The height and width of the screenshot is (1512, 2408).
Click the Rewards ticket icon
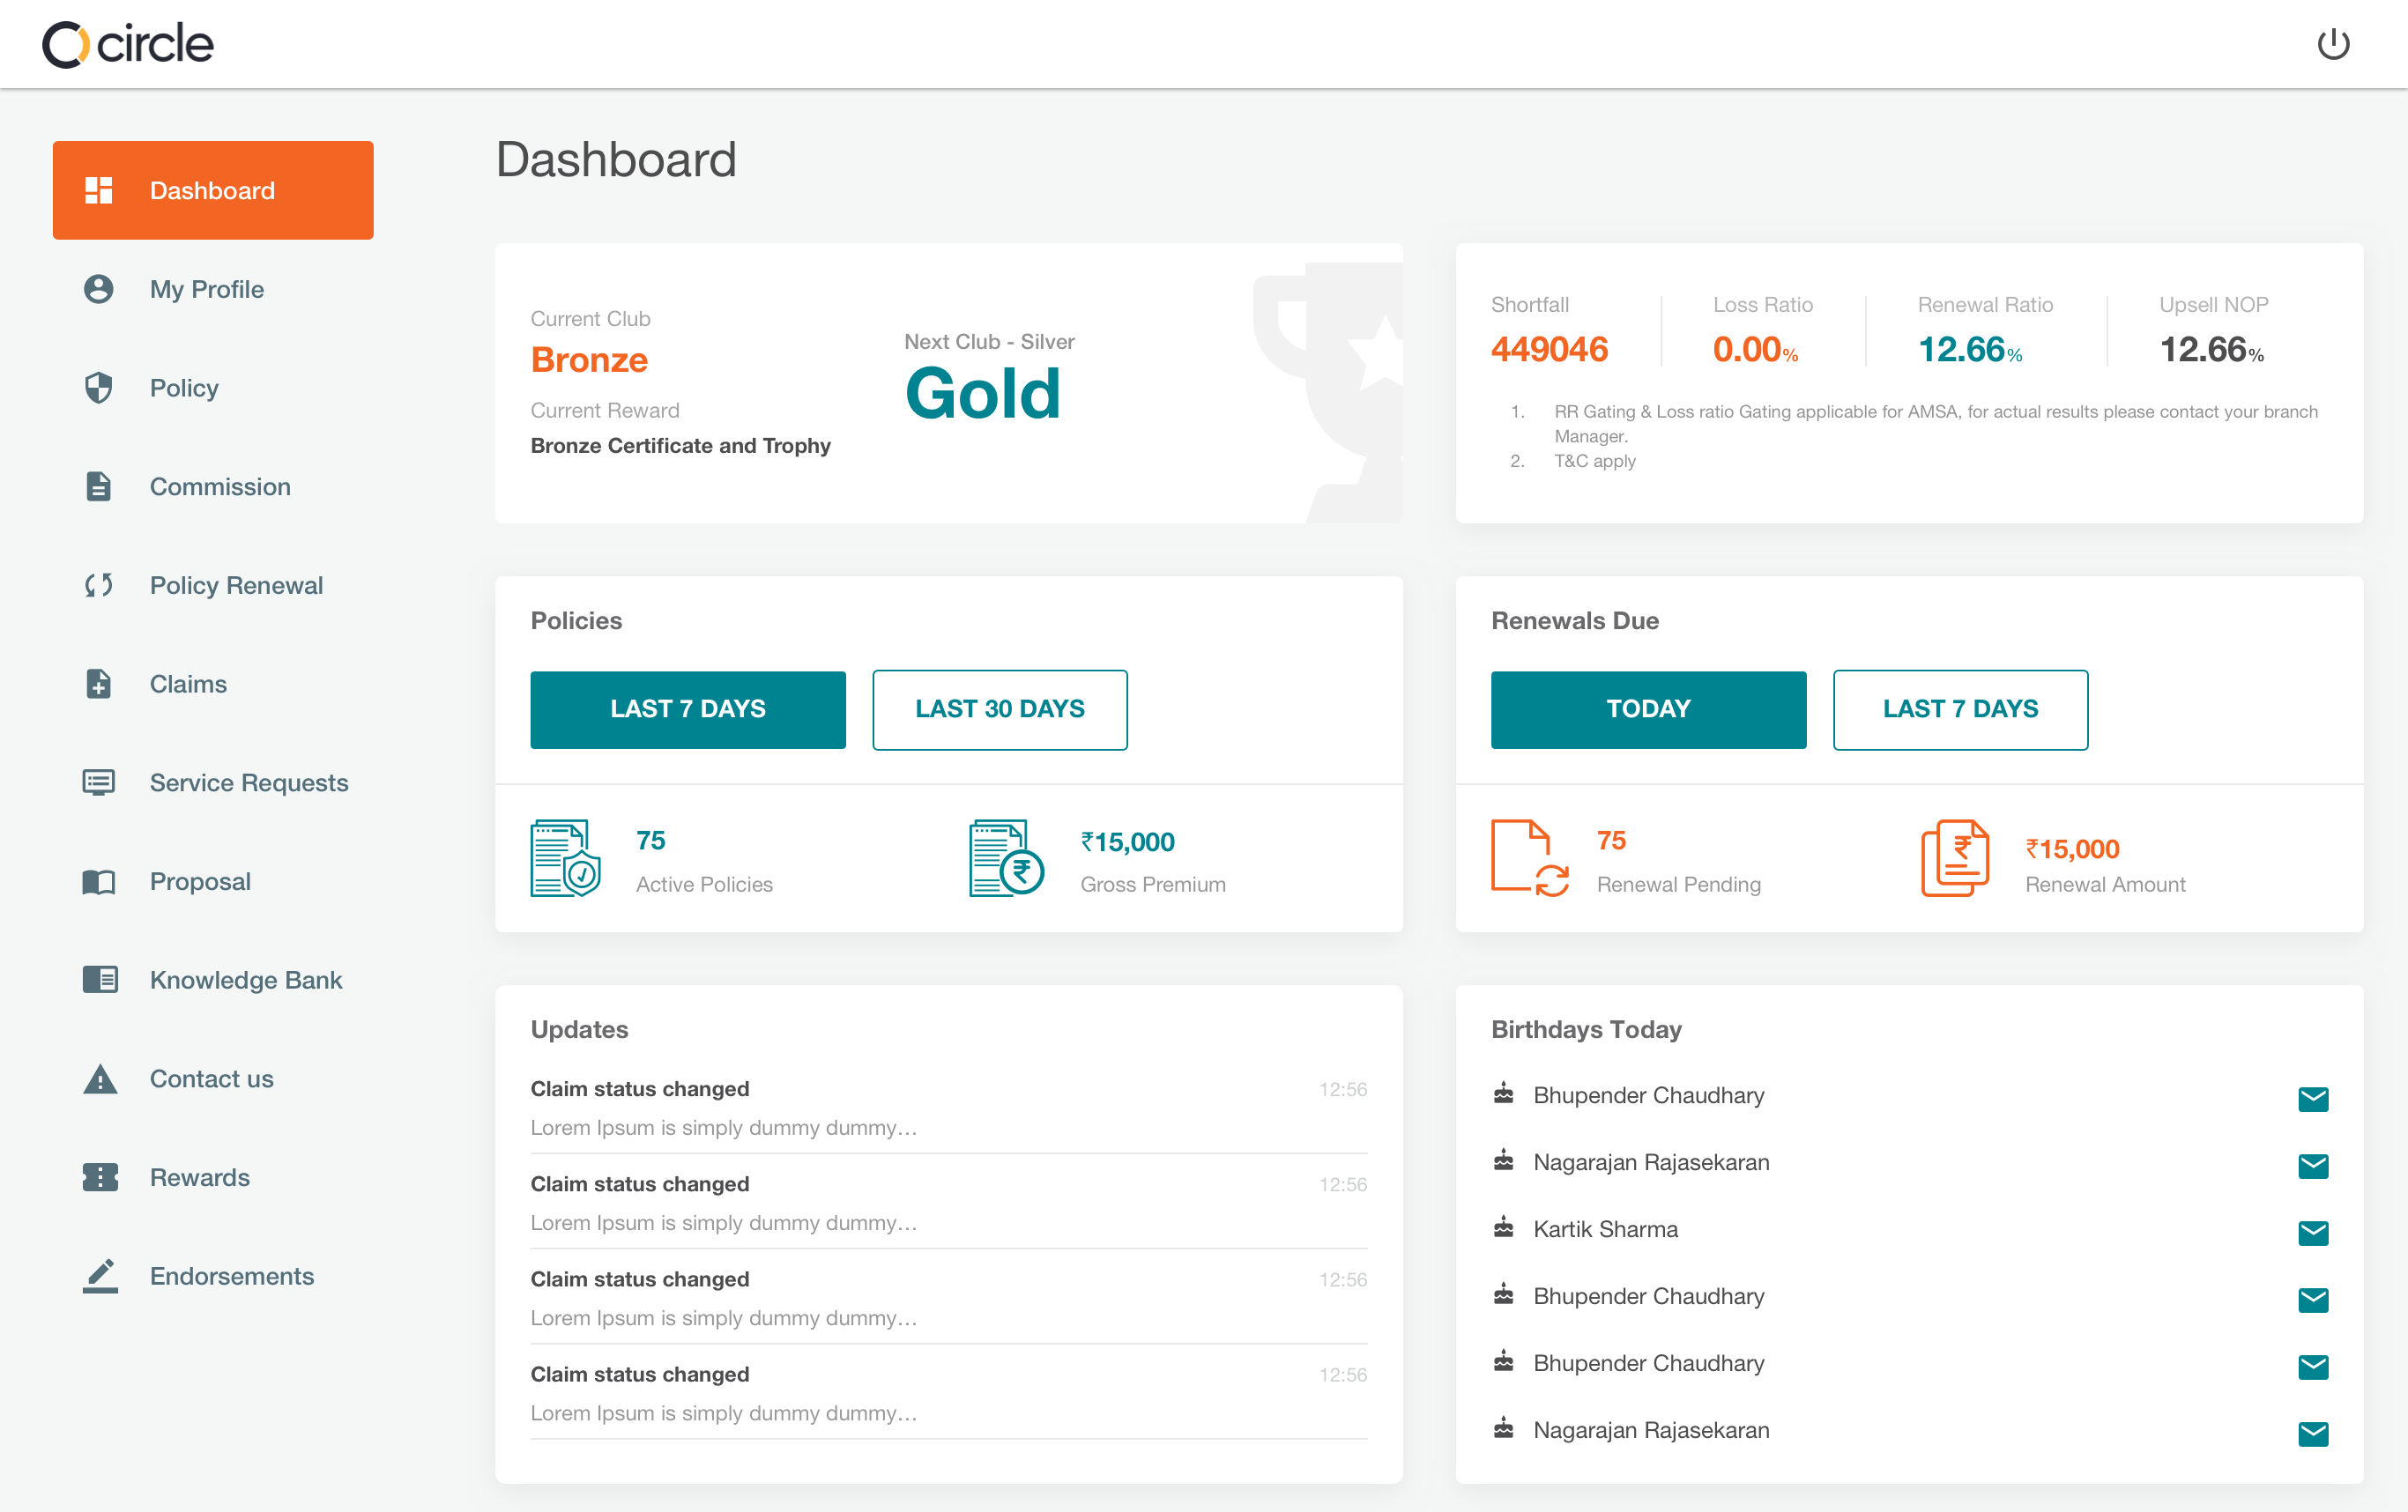tap(100, 1177)
